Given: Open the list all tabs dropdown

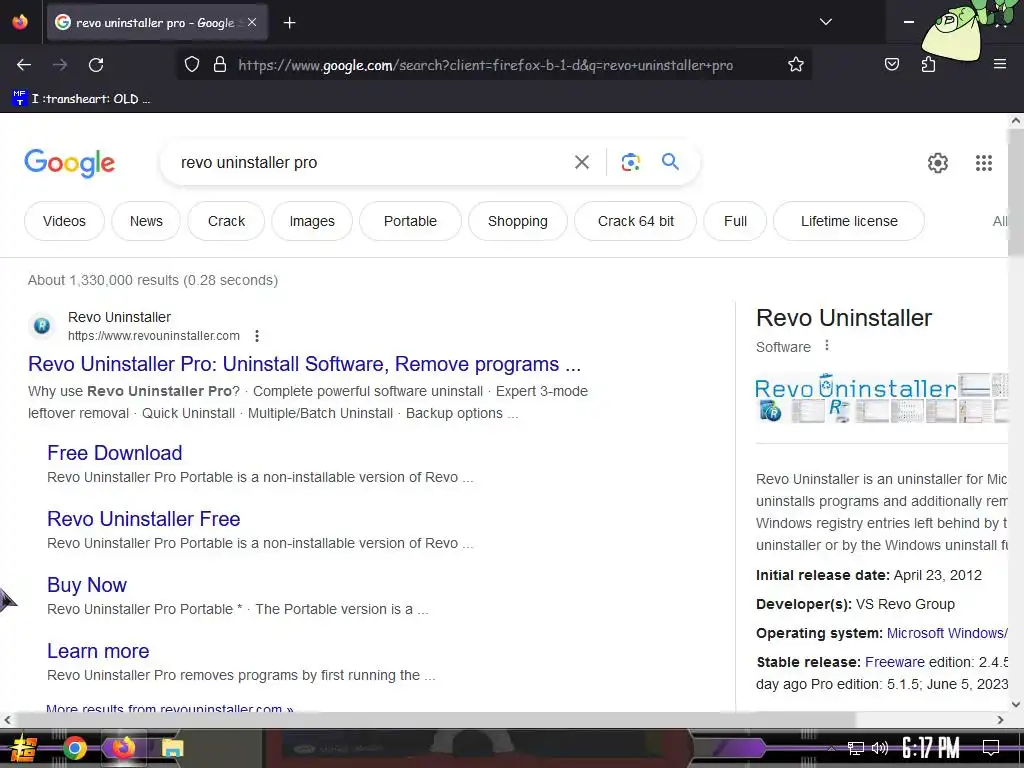Looking at the screenshot, I should [x=825, y=22].
